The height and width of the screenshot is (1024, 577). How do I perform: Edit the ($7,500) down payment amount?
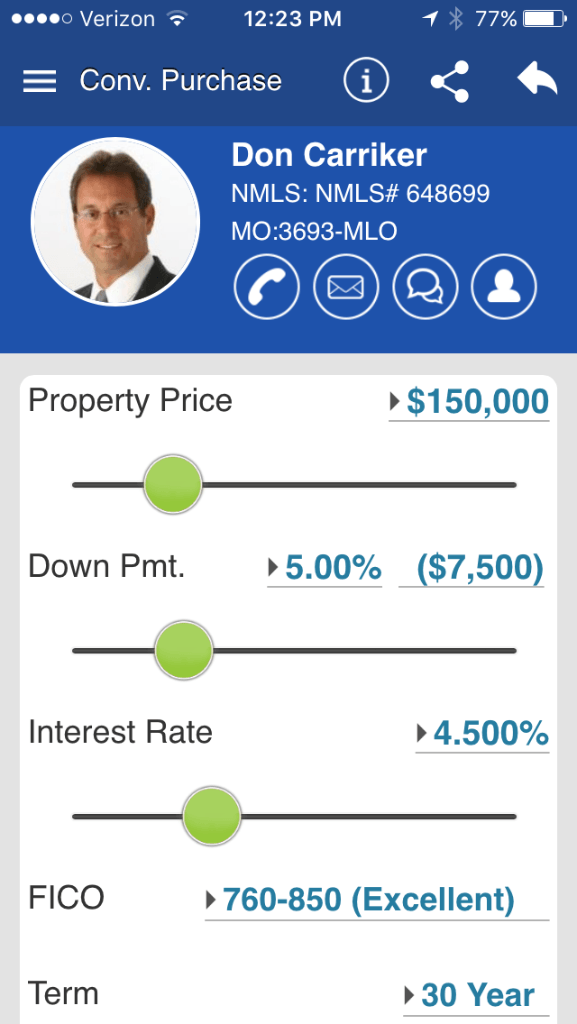point(471,568)
